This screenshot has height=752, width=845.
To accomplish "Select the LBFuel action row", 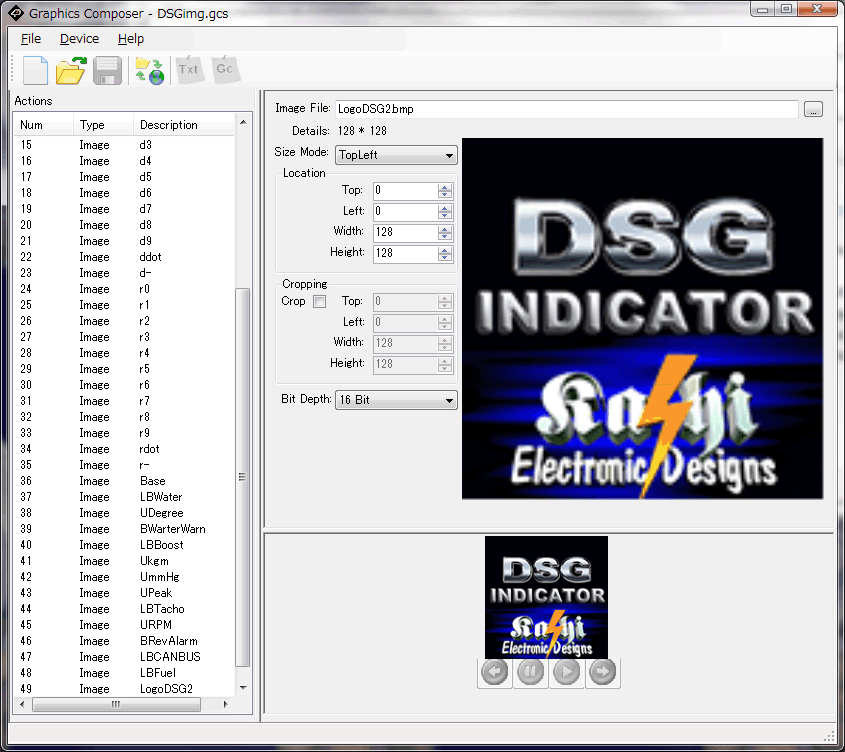I will coord(124,673).
